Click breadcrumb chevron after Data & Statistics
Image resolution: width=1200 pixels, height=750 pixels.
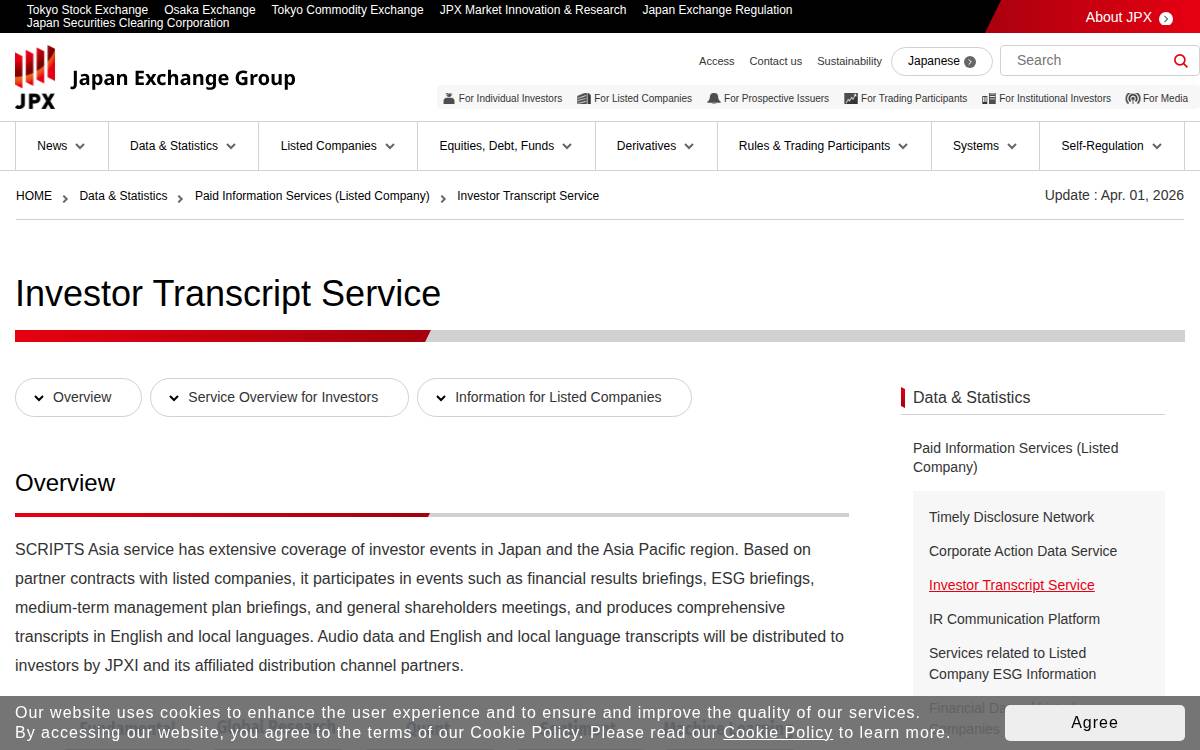(180, 198)
